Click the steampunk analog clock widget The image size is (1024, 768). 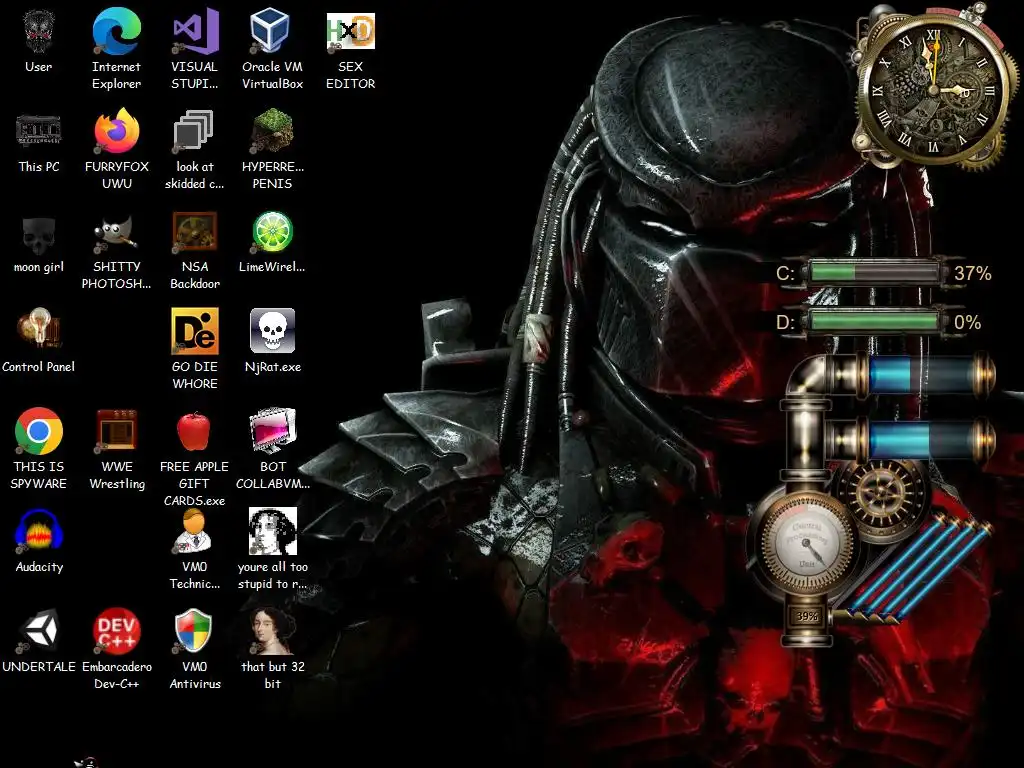click(934, 88)
